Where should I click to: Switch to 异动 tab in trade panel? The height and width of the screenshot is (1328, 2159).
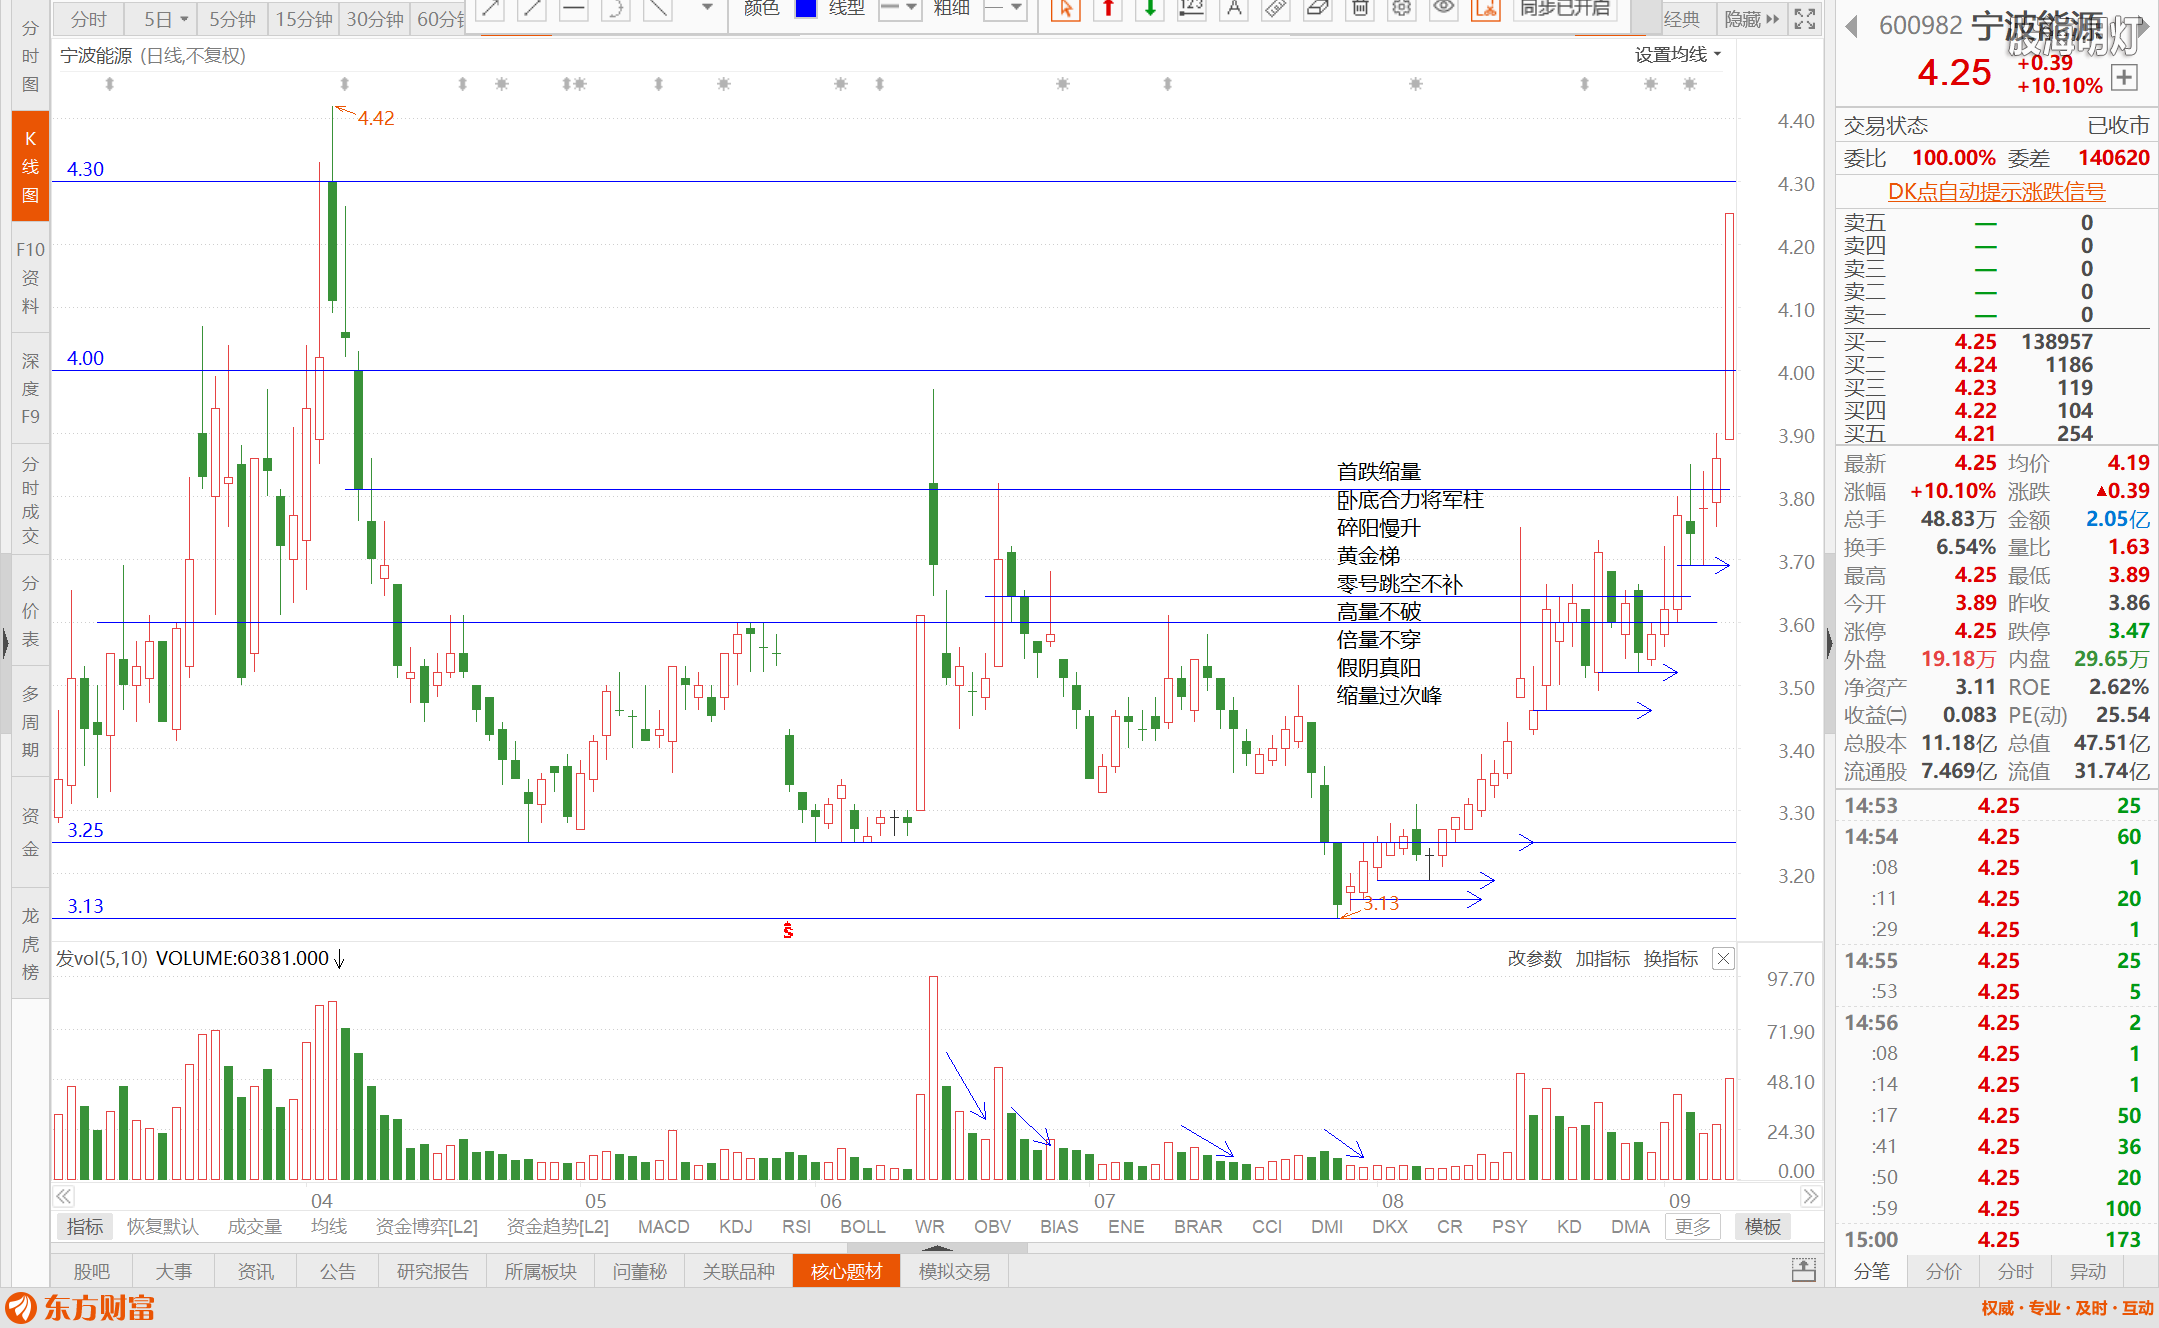point(2087,1271)
